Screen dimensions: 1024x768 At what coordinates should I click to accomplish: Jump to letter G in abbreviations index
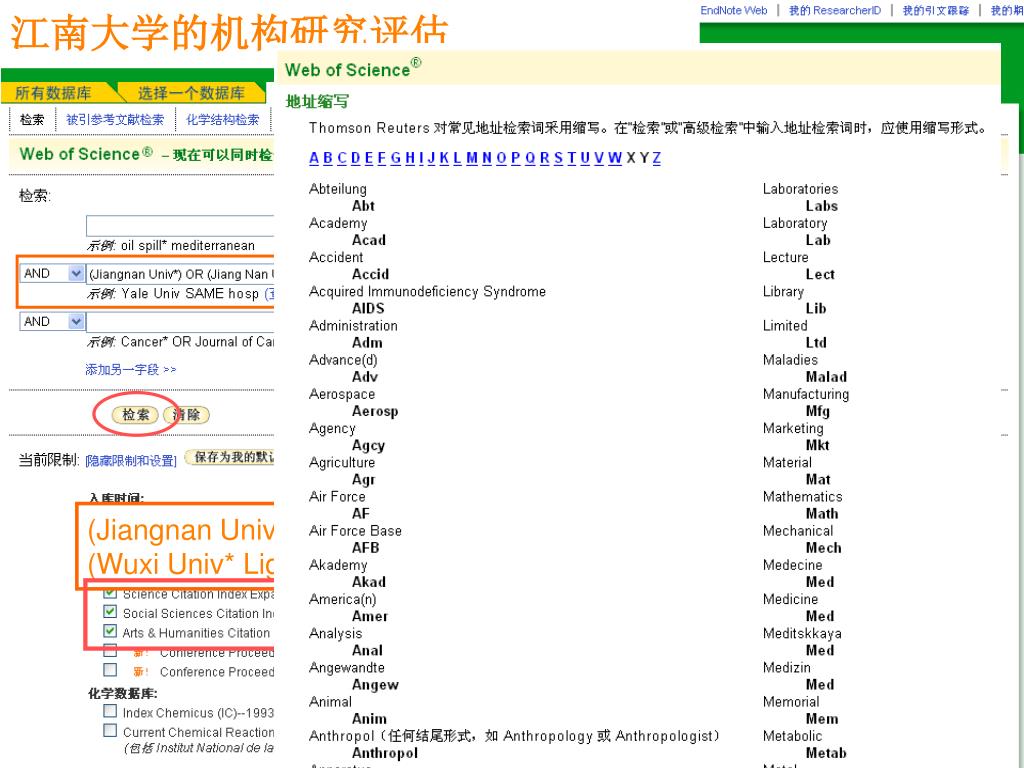396,158
